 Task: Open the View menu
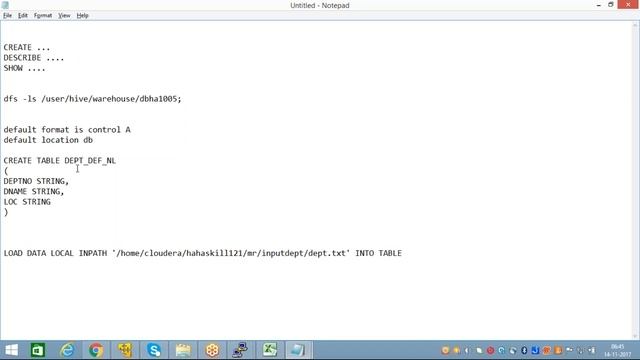[x=64, y=16]
